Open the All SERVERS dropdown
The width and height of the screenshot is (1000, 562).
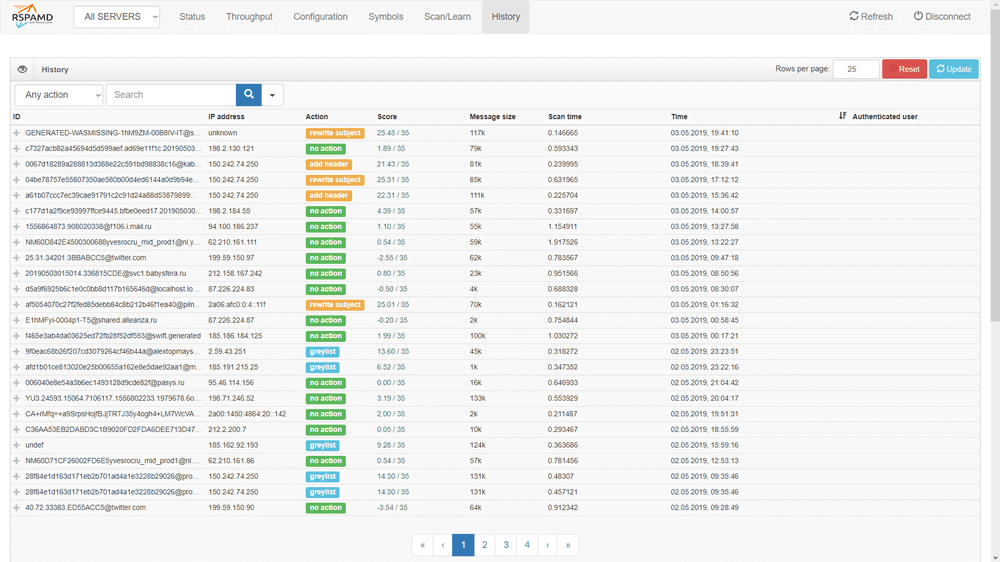coord(117,17)
